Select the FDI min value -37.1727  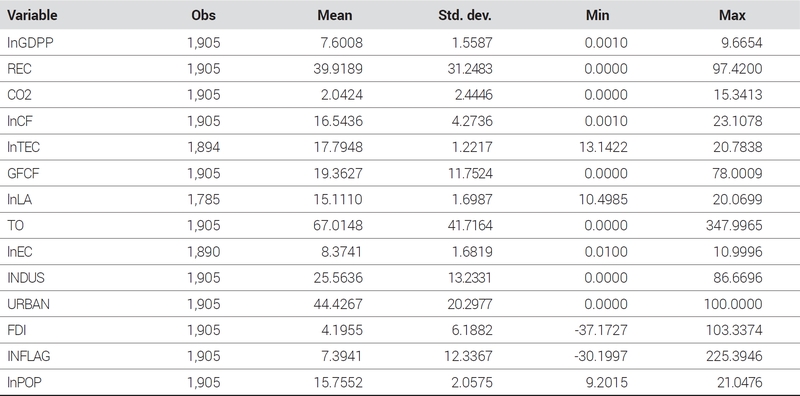tap(601, 330)
